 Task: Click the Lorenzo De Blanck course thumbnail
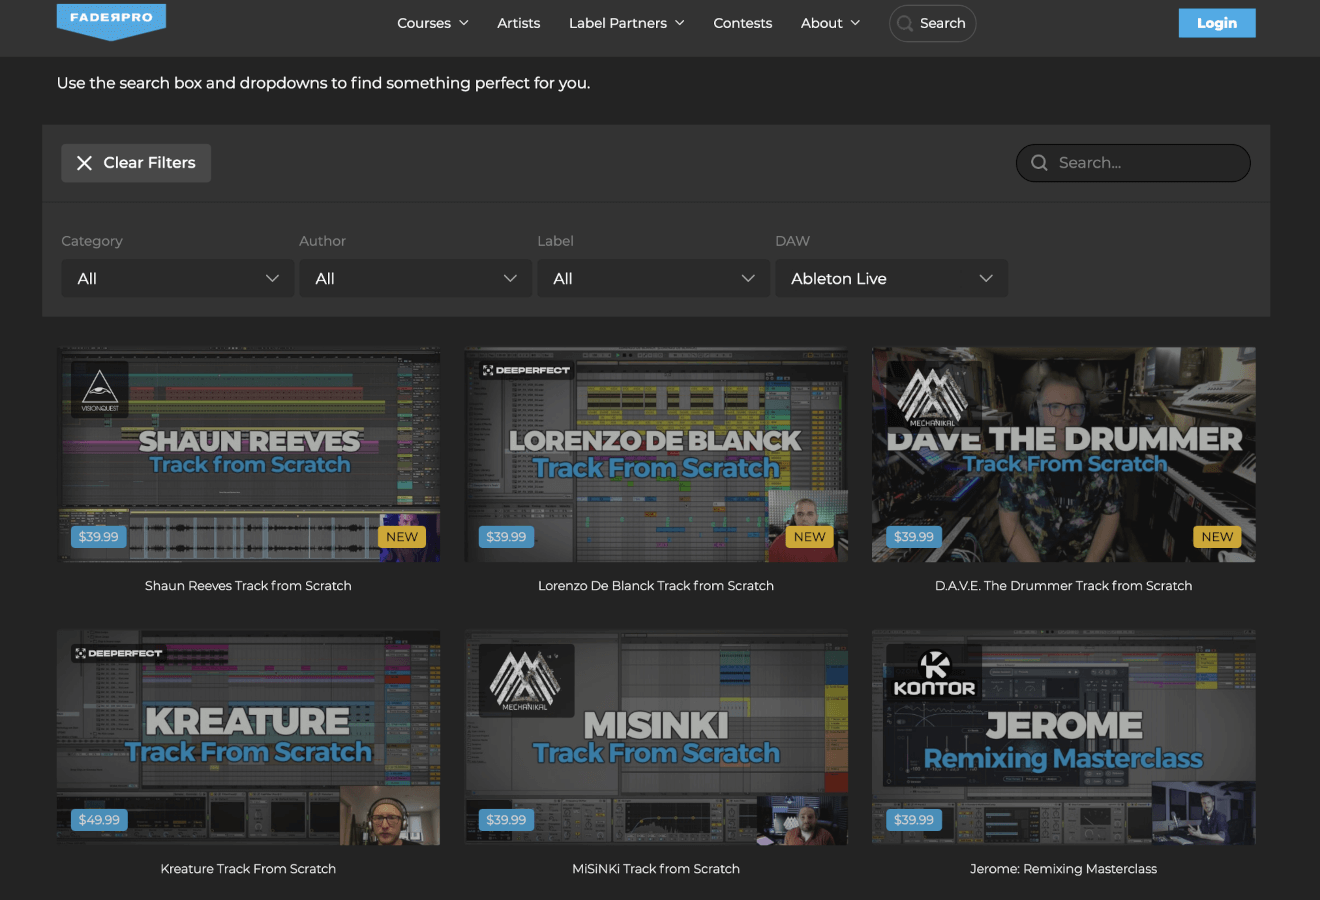click(x=656, y=454)
